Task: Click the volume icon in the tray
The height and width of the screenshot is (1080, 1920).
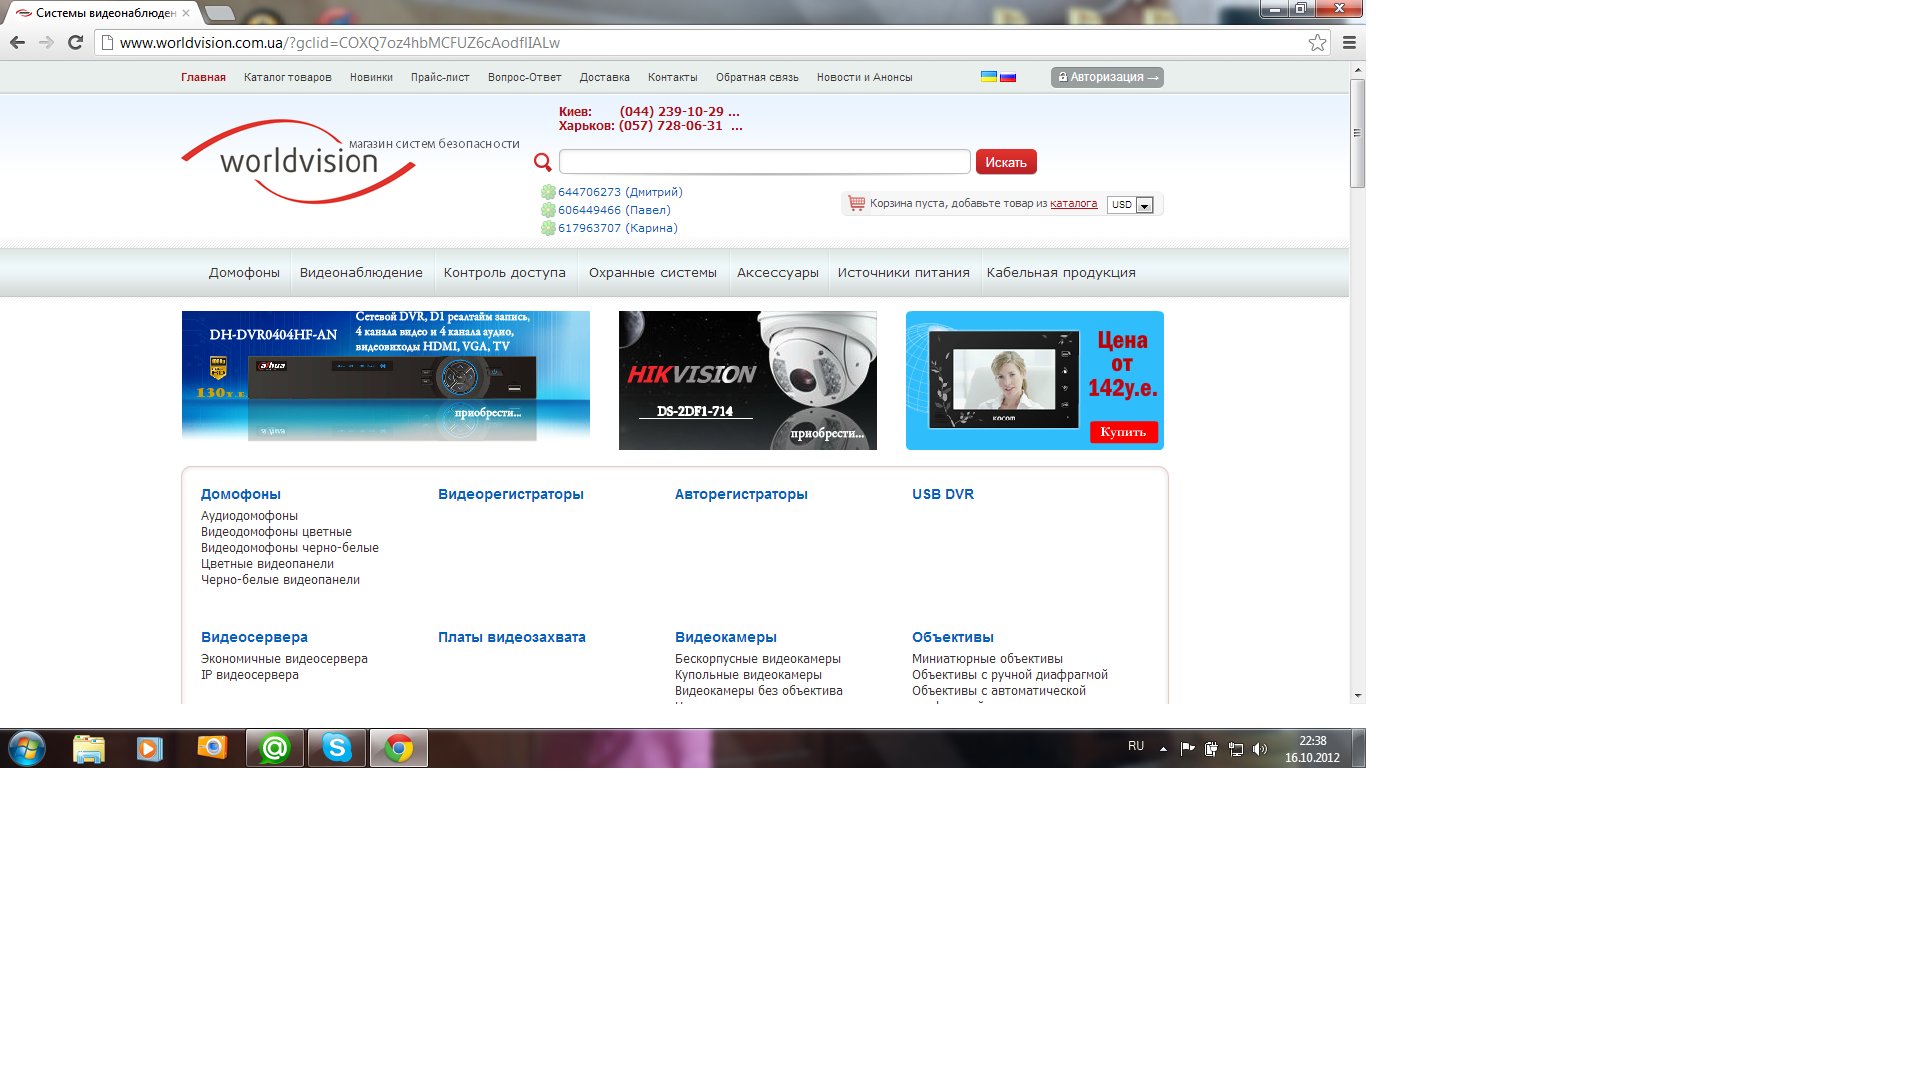Action: coord(1260,749)
